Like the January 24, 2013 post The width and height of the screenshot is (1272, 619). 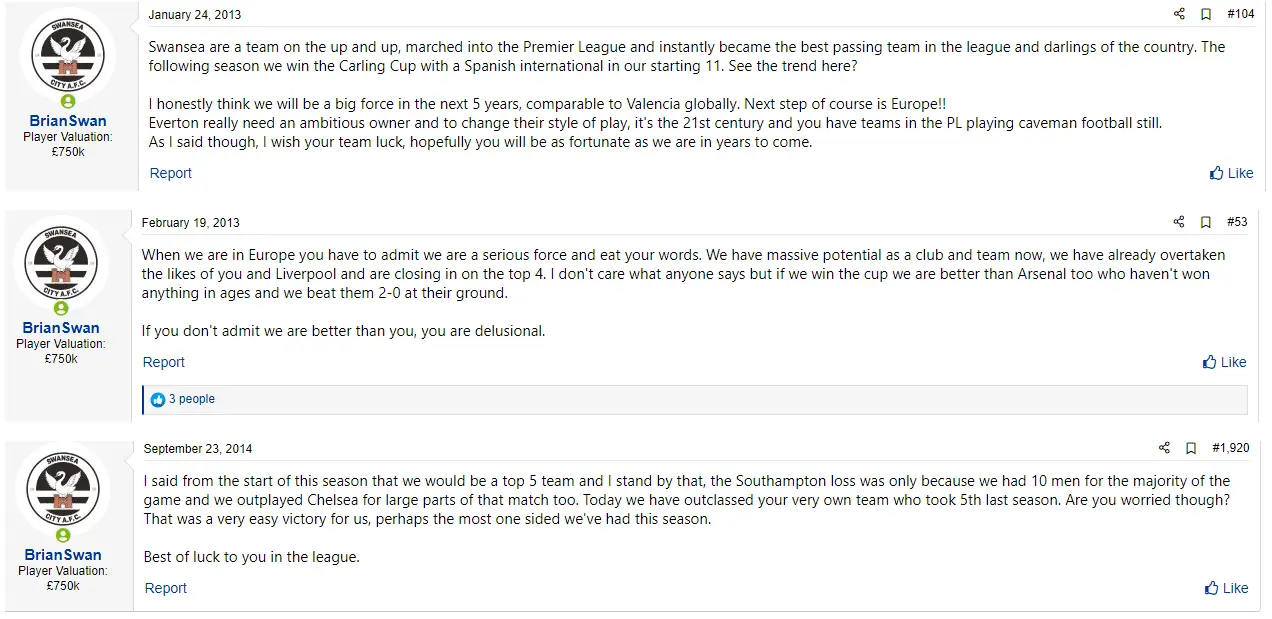1231,173
